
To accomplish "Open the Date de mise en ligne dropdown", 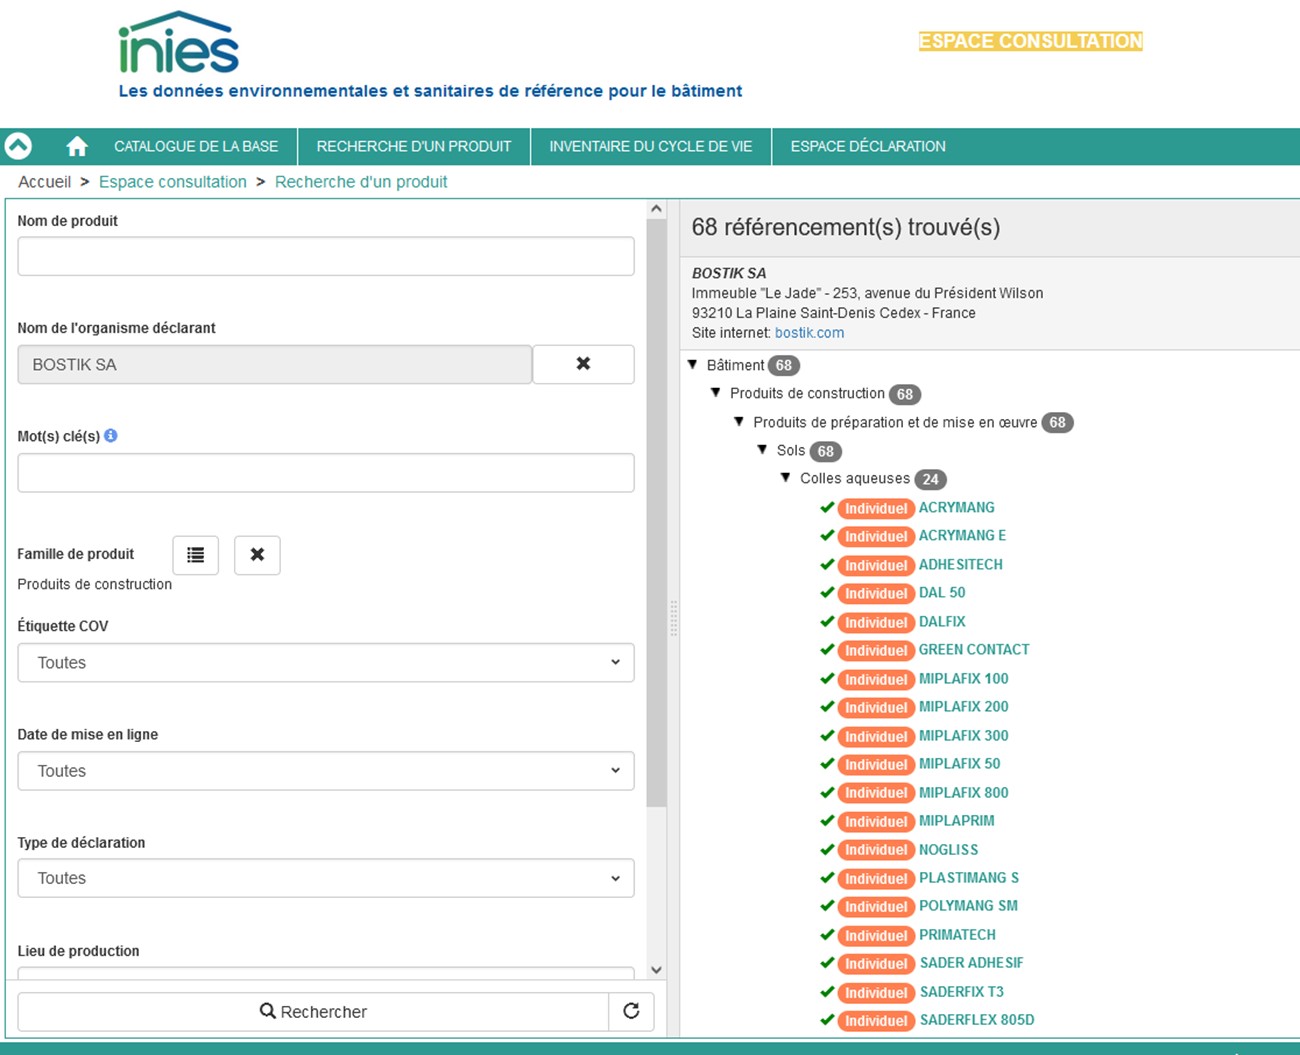I will 325,771.
